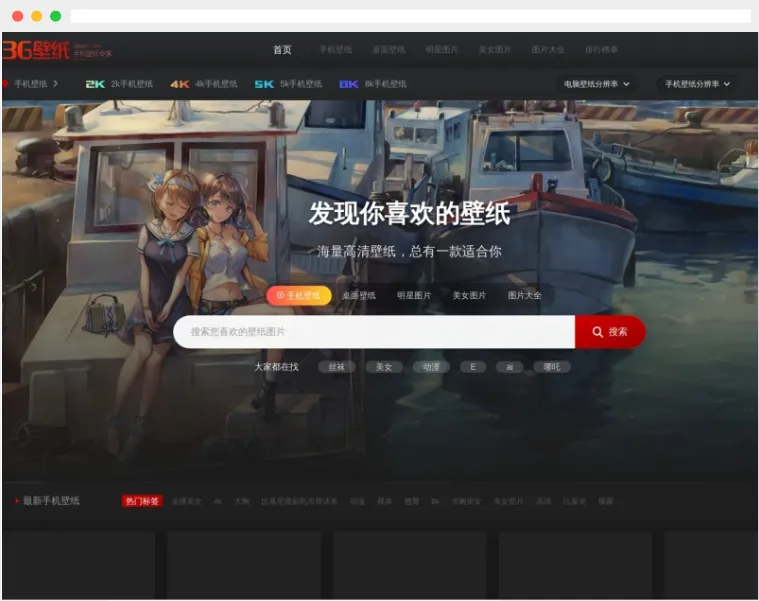The height and width of the screenshot is (601, 759).
Task: Expand the 电脑壁纸分辨率 dropdown
Action: tap(596, 84)
